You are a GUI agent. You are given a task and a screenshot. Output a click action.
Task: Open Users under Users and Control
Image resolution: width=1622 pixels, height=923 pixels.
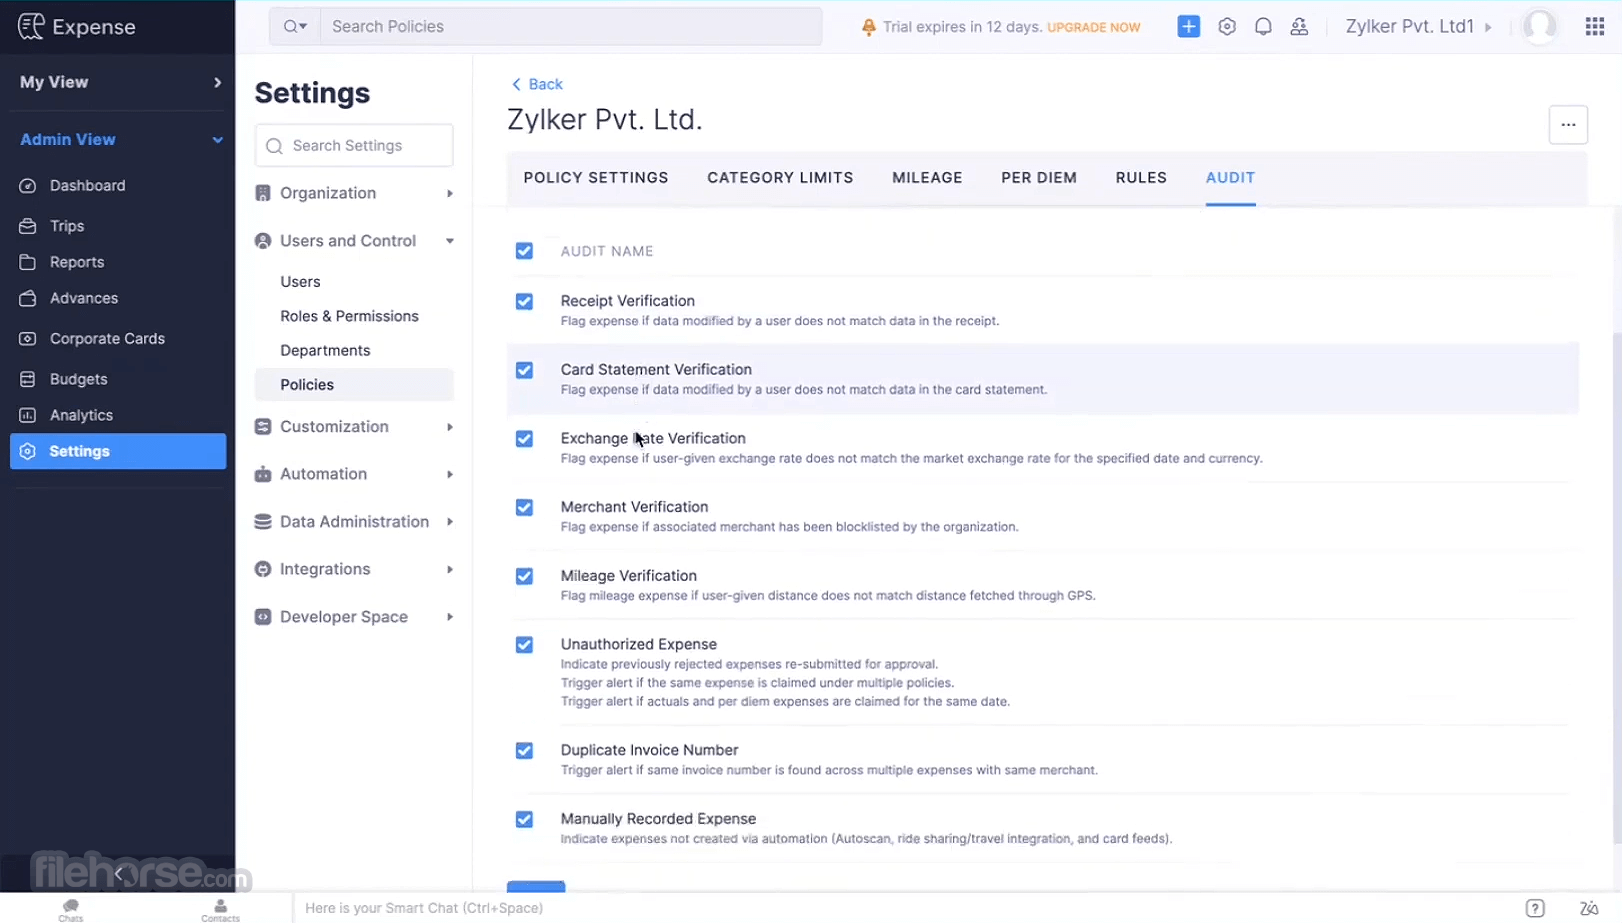coord(300,282)
